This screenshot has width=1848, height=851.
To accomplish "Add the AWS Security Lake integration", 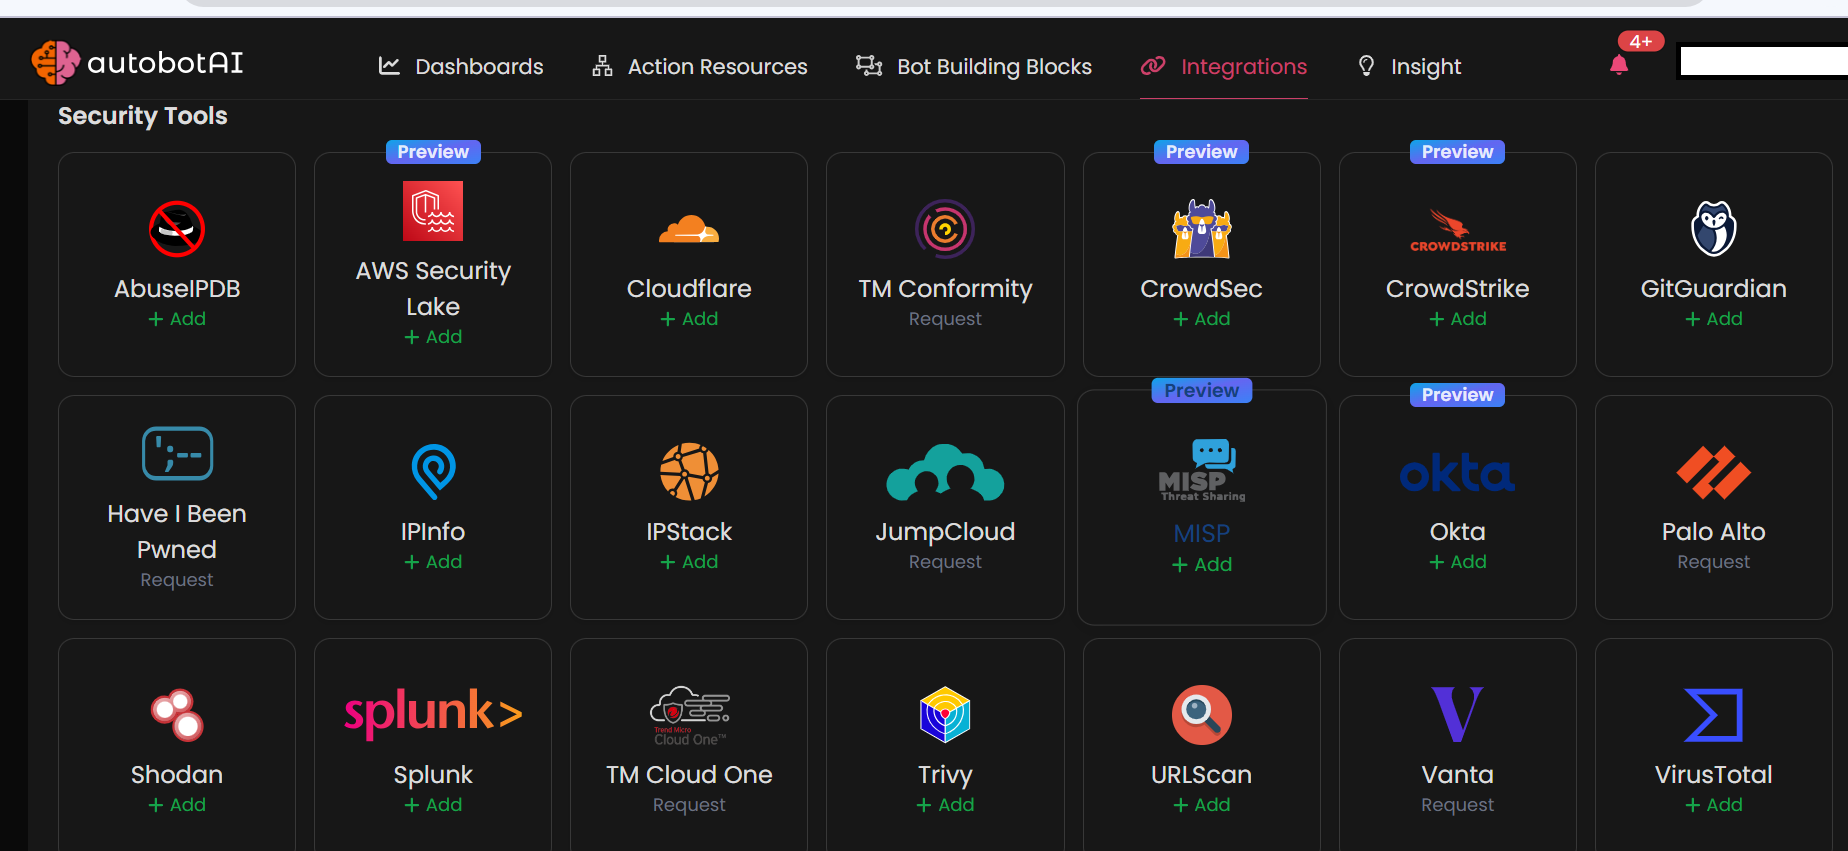I will tap(433, 337).
